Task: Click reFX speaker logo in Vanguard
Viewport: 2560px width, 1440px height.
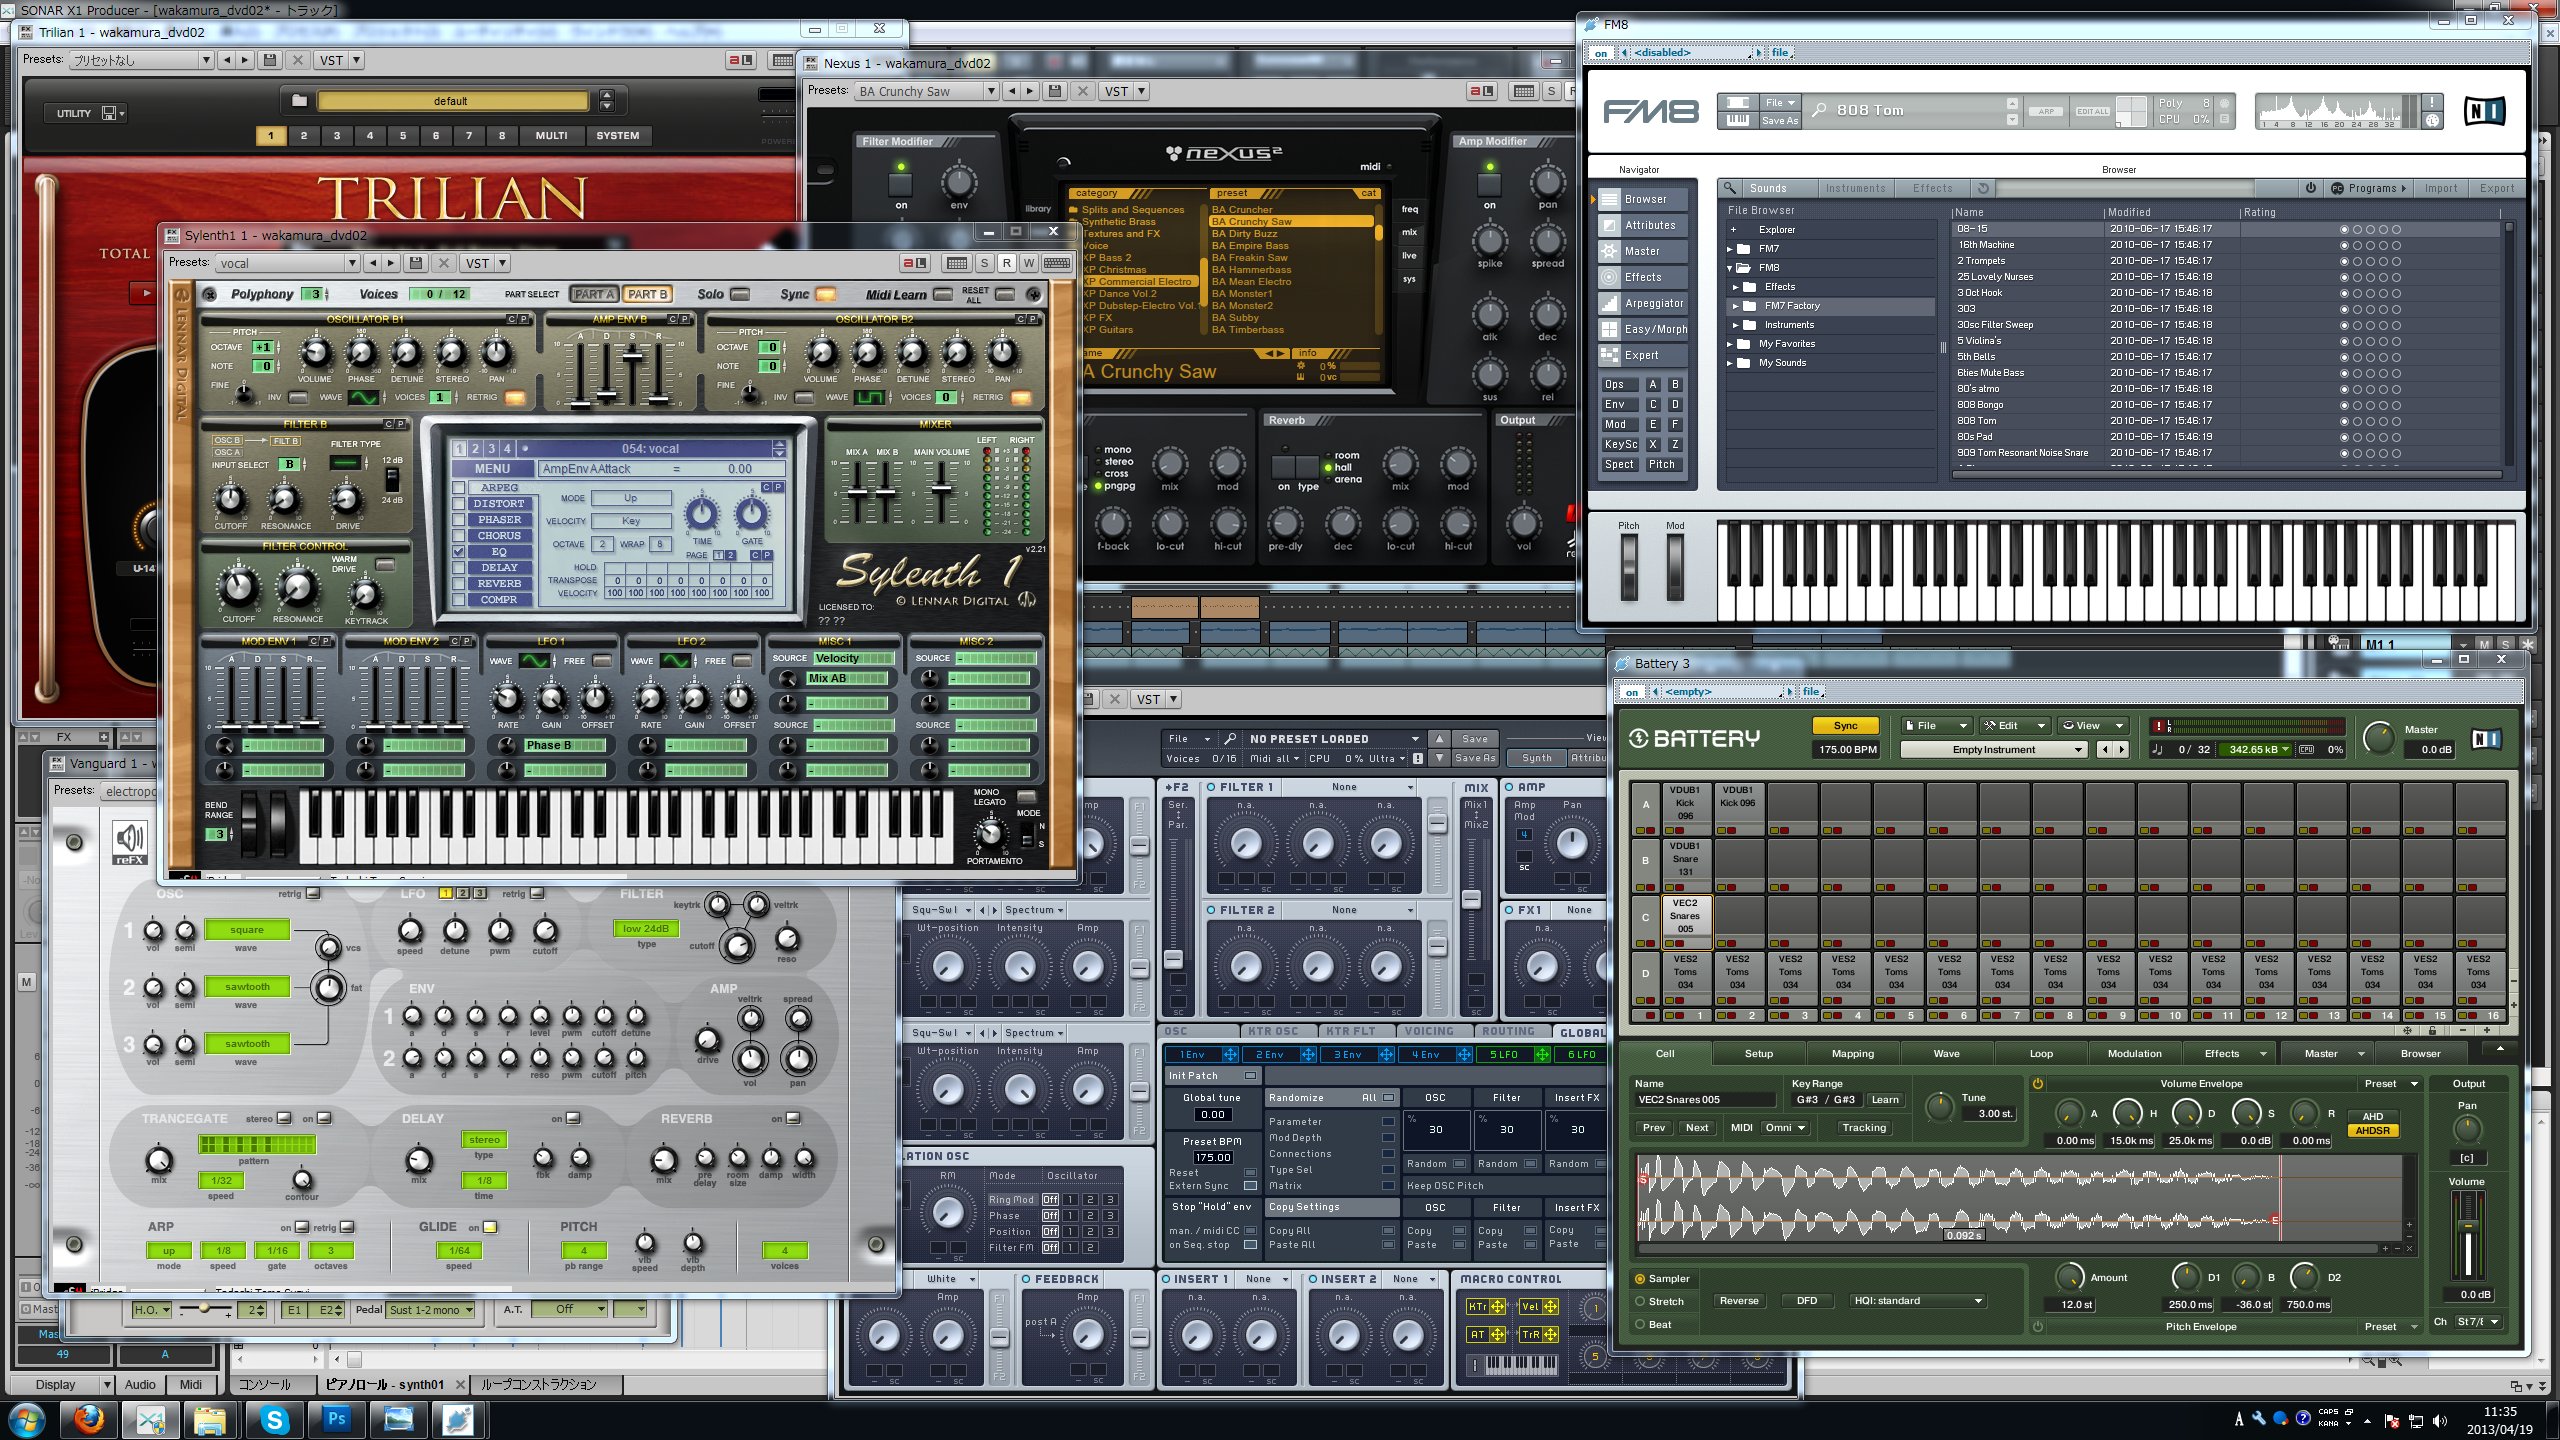Action: (x=130, y=842)
